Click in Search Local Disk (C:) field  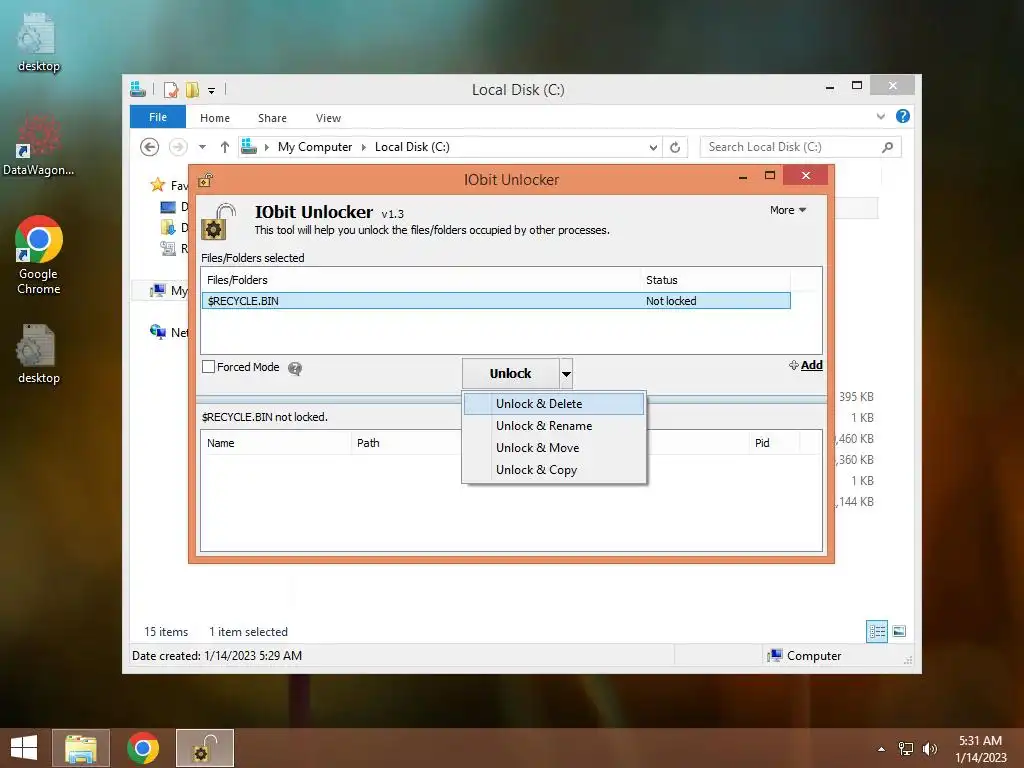[790, 147]
